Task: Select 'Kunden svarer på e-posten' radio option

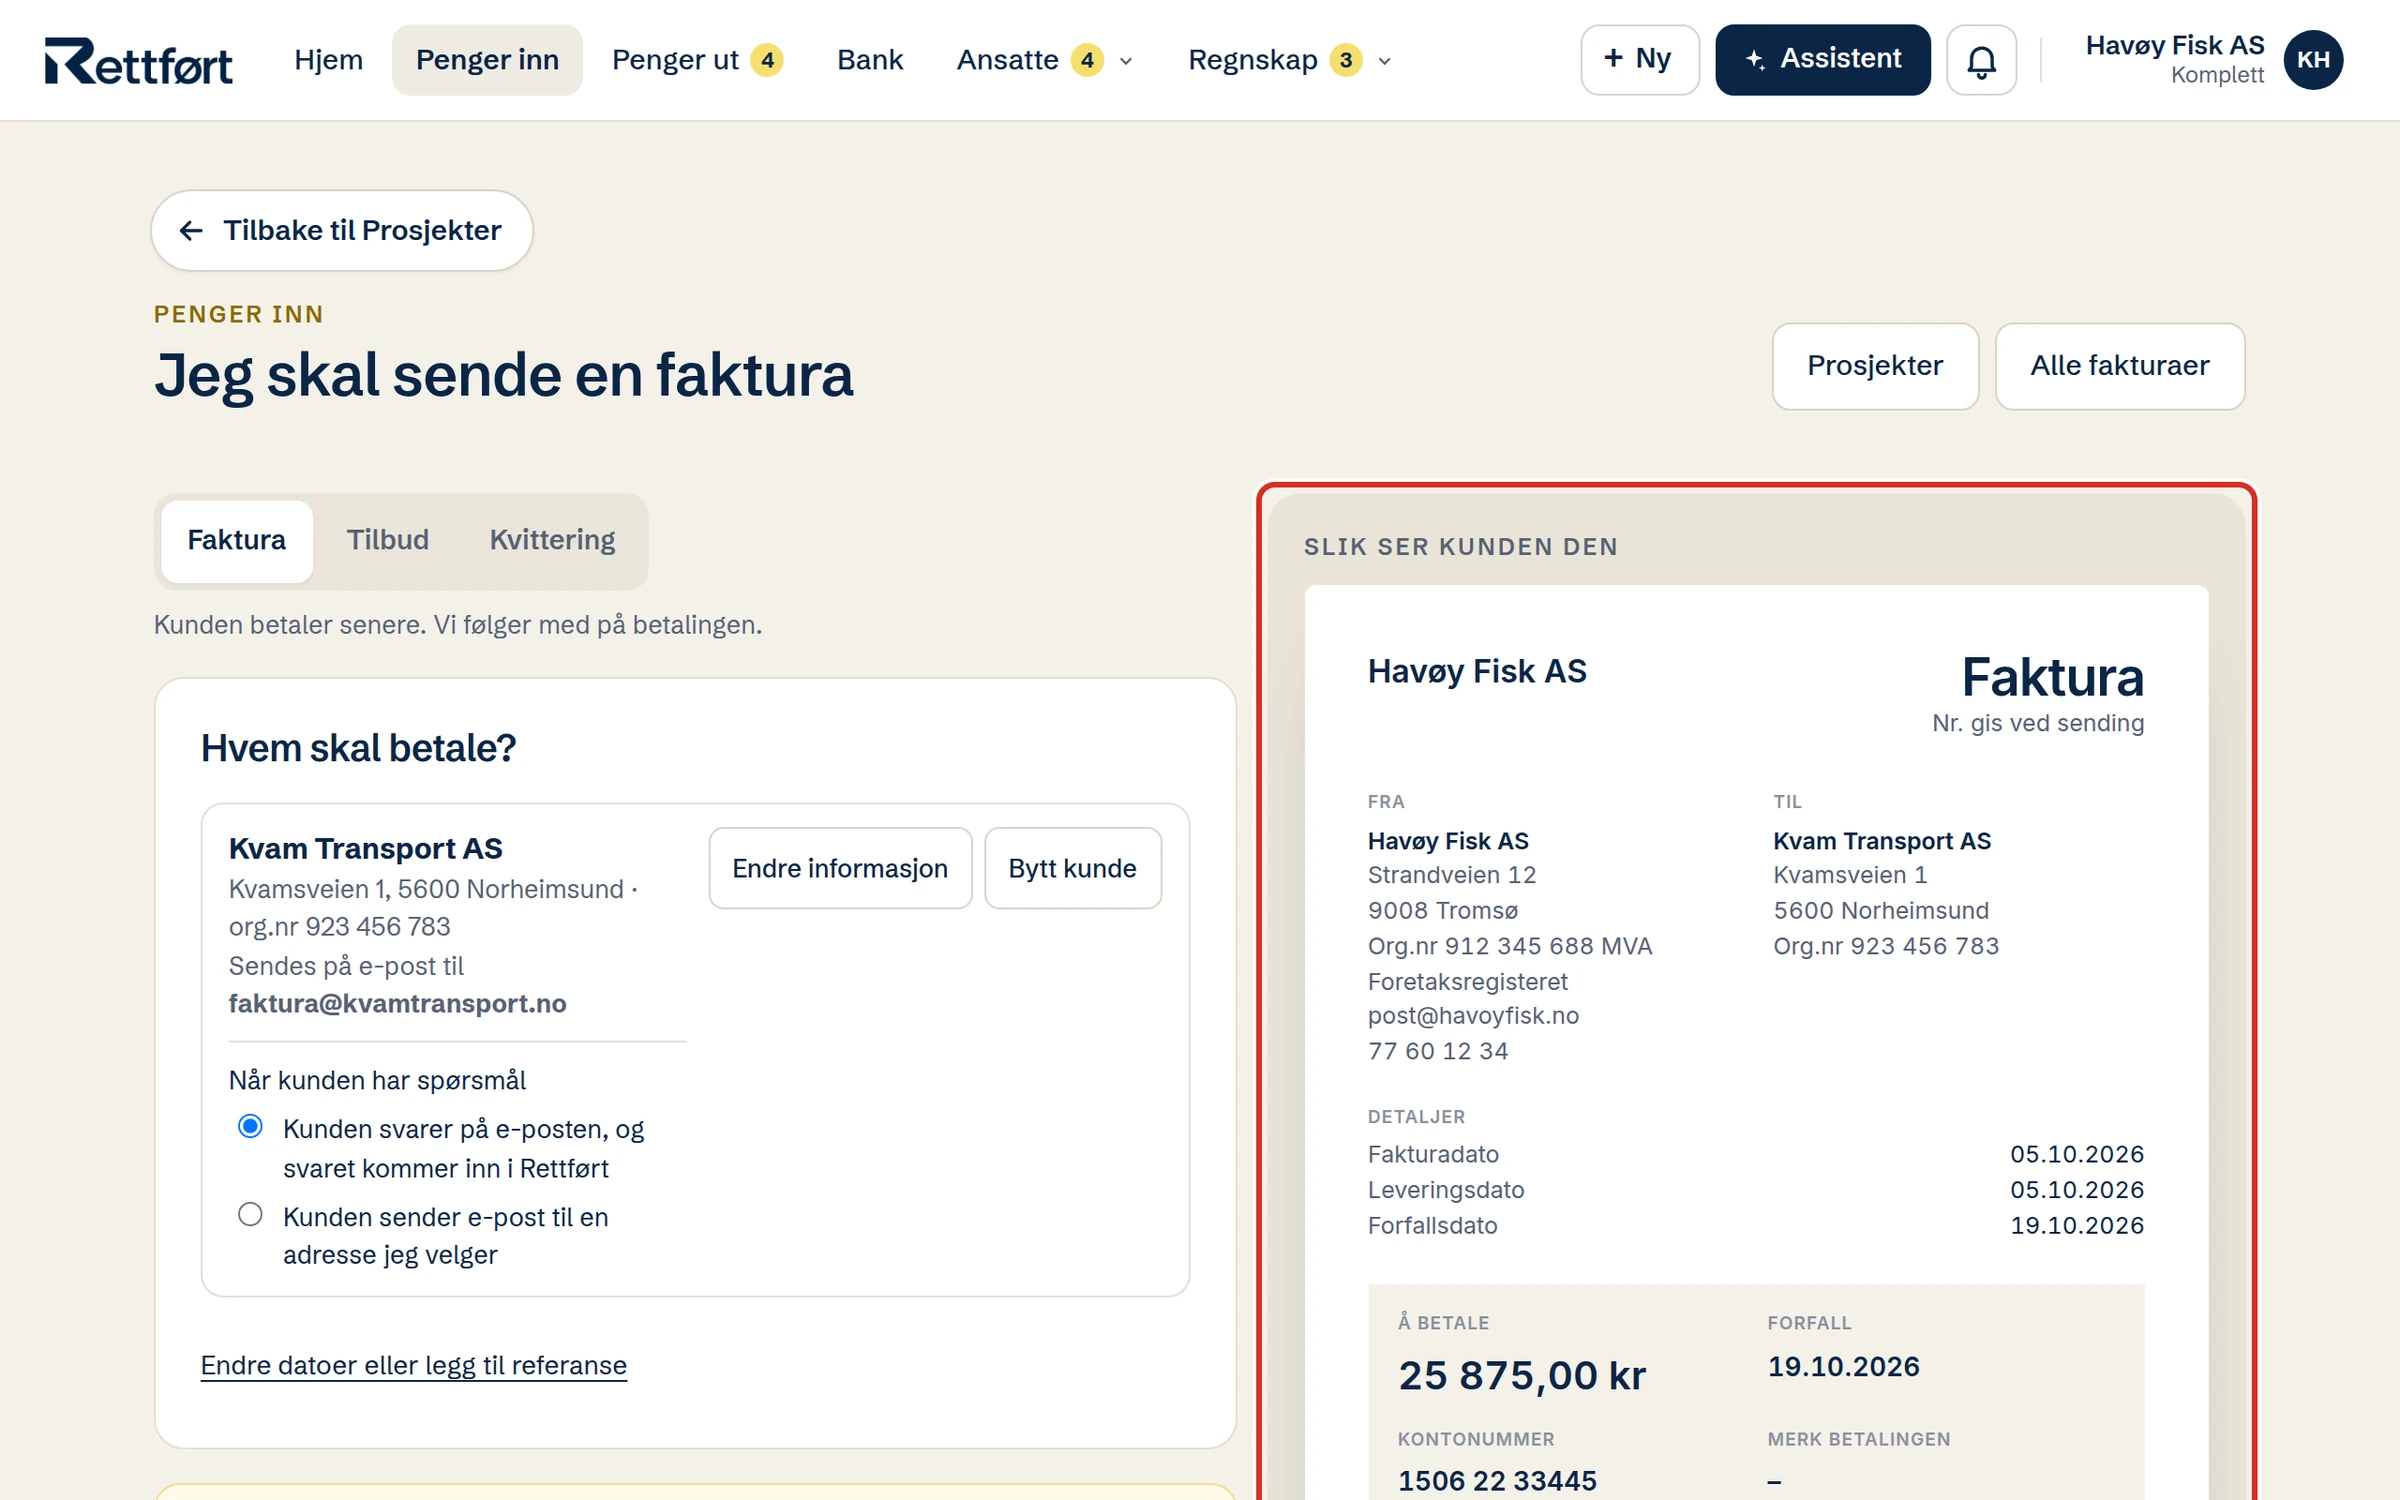Action: pos(250,1127)
